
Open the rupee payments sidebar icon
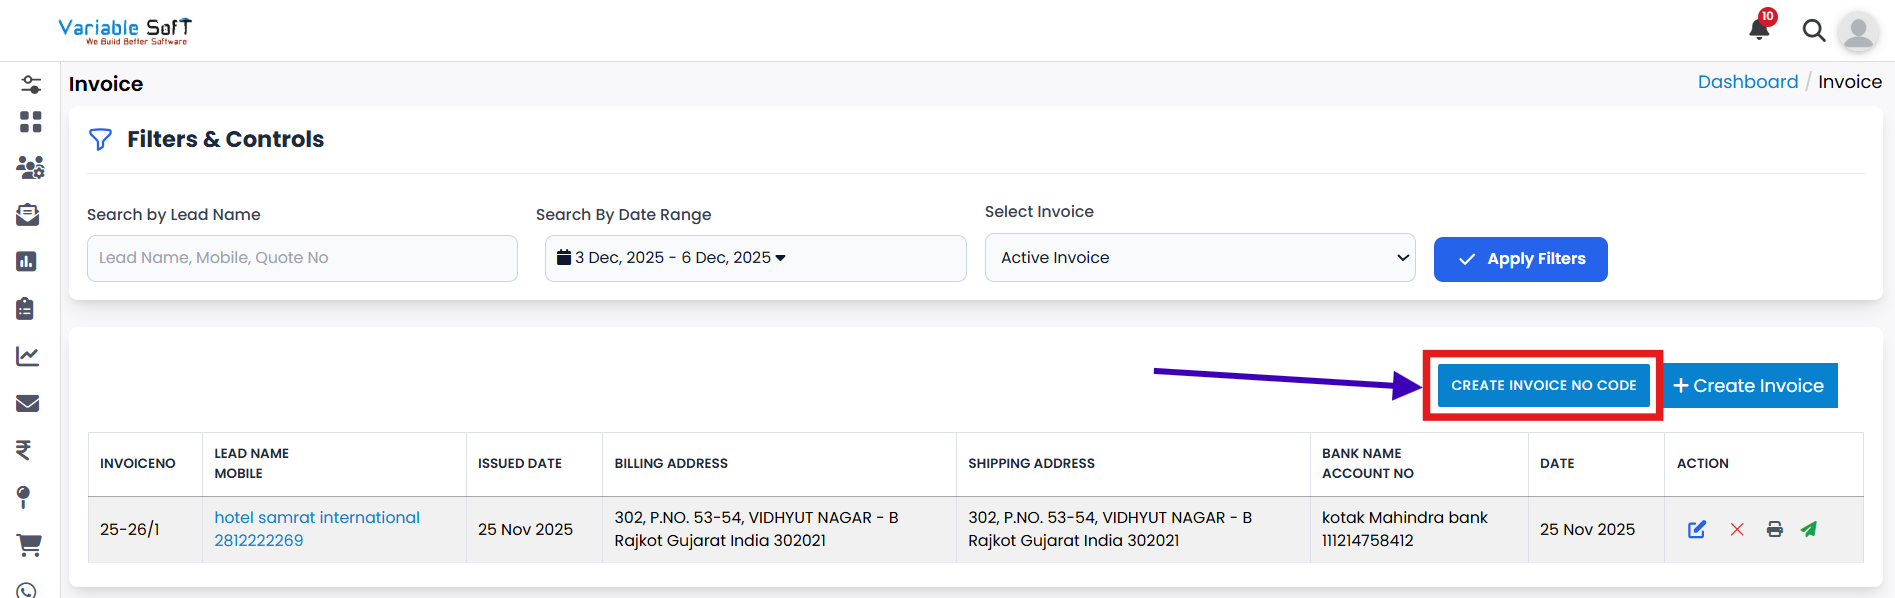24,450
